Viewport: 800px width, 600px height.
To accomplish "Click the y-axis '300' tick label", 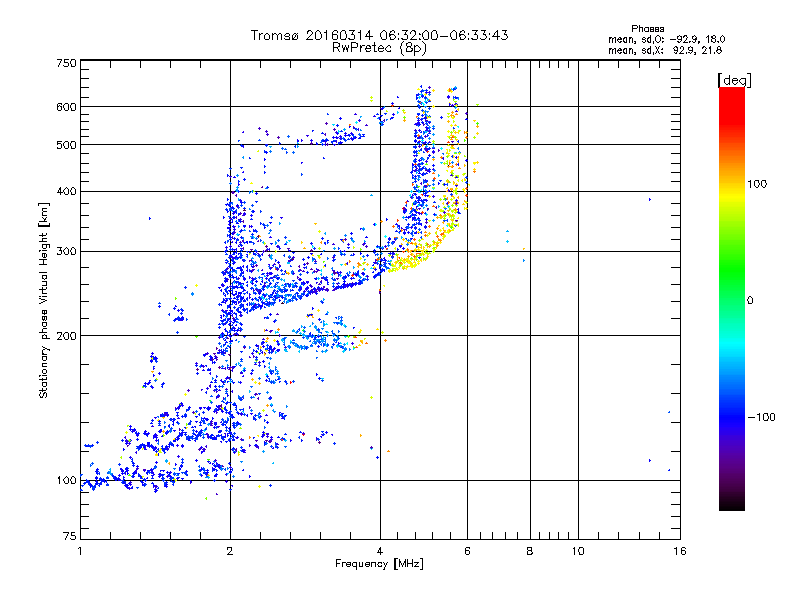I will point(66,251).
